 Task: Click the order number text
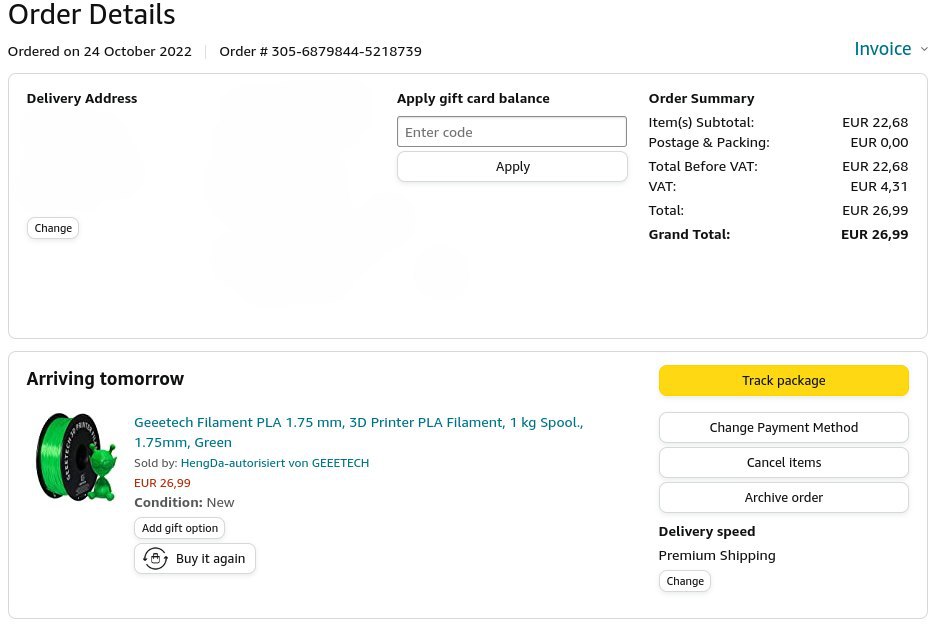click(320, 51)
